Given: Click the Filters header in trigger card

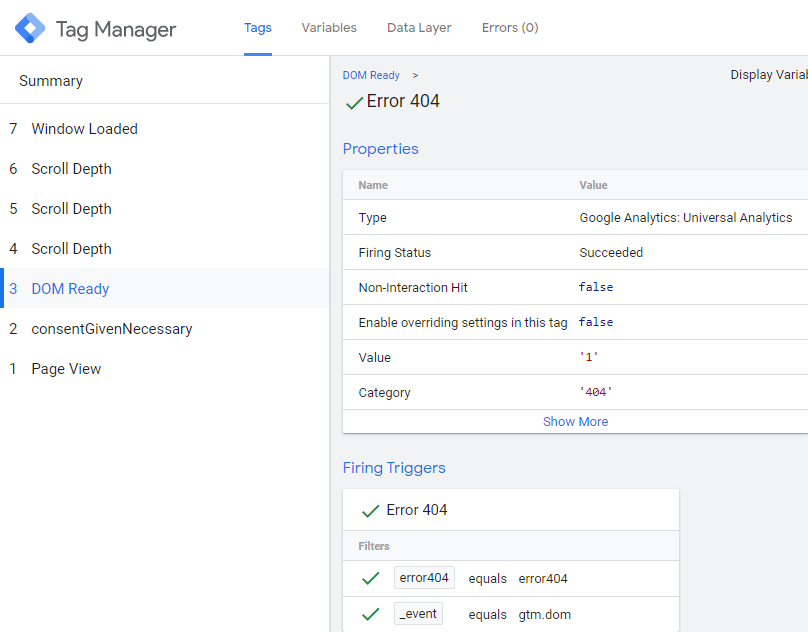Looking at the screenshot, I should [x=374, y=546].
